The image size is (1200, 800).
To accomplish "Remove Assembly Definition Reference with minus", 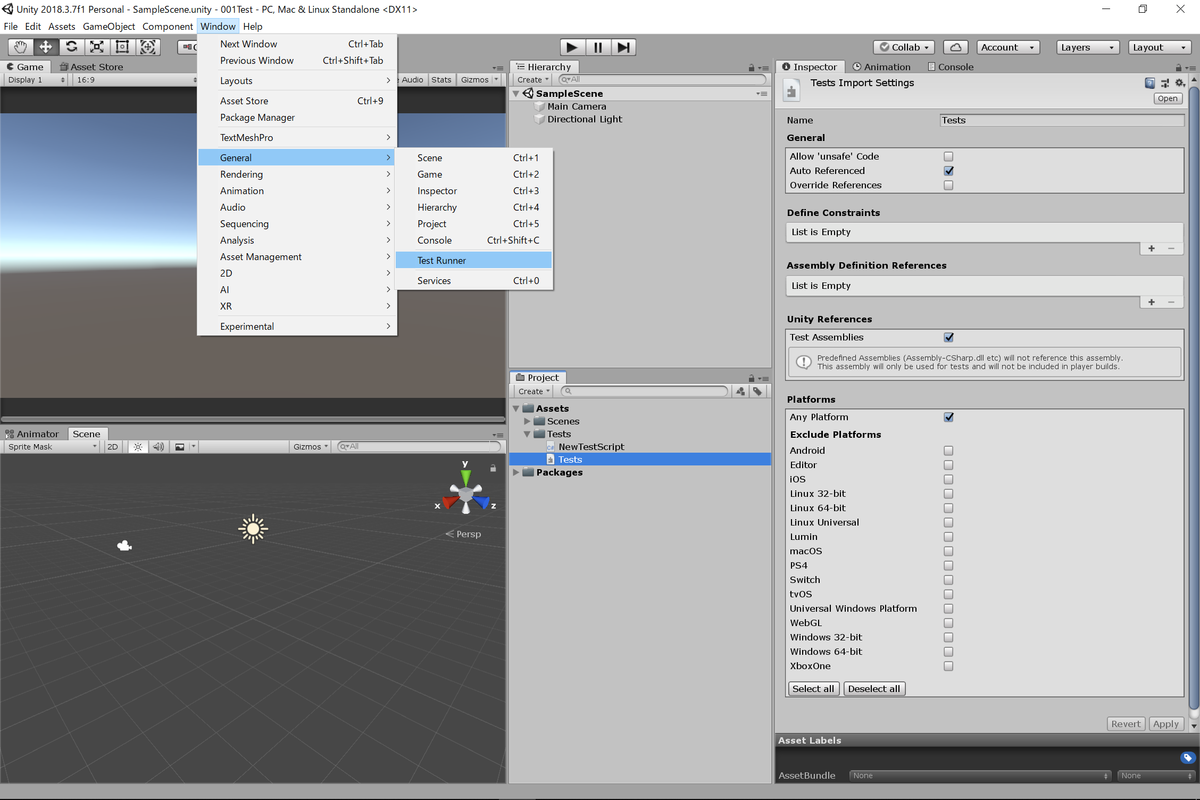I will click(x=1171, y=302).
